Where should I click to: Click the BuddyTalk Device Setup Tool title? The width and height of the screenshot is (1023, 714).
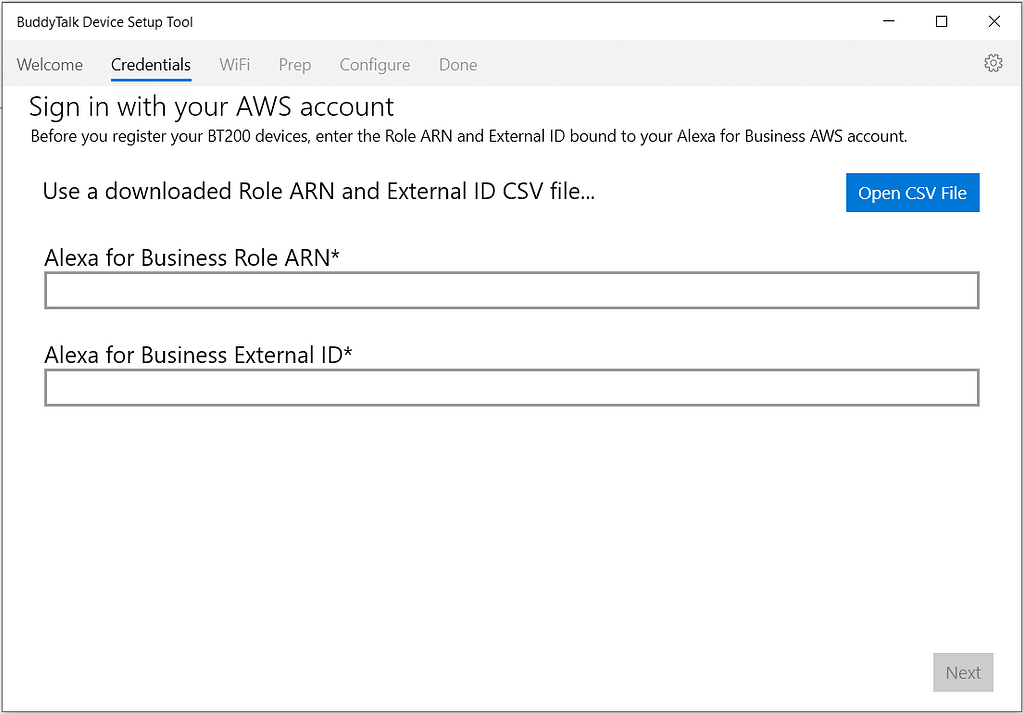pyautogui.click(x=105, y=22)
